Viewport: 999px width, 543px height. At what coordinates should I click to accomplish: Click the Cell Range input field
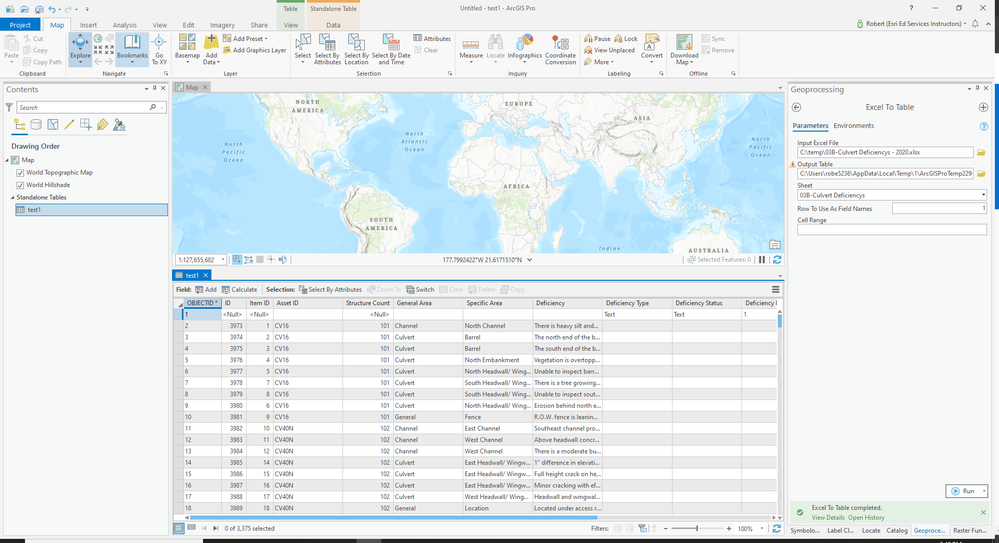click(891, 229)
